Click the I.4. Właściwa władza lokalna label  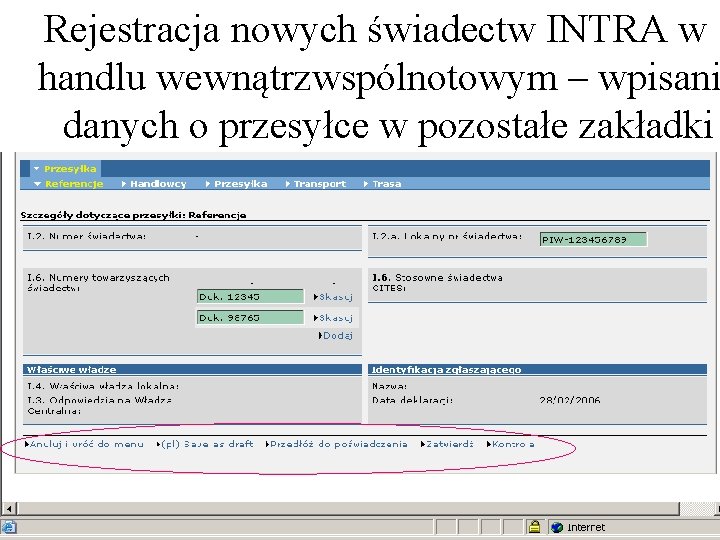[x=103, y=386]
